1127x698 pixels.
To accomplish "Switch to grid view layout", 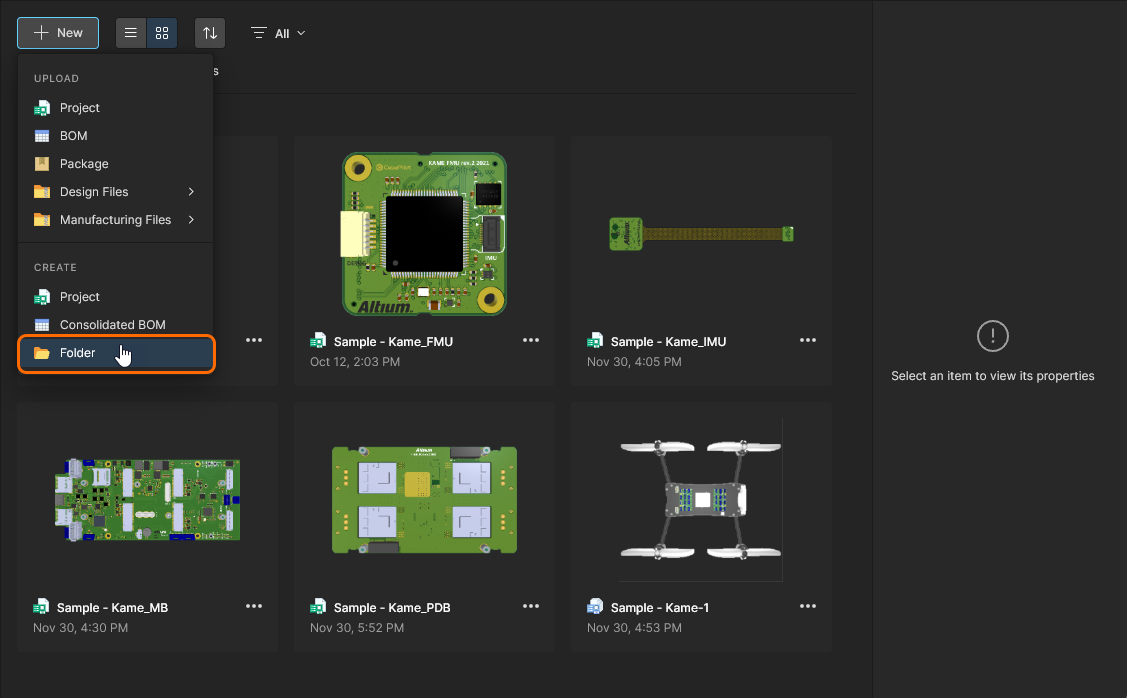I will 162,33.
